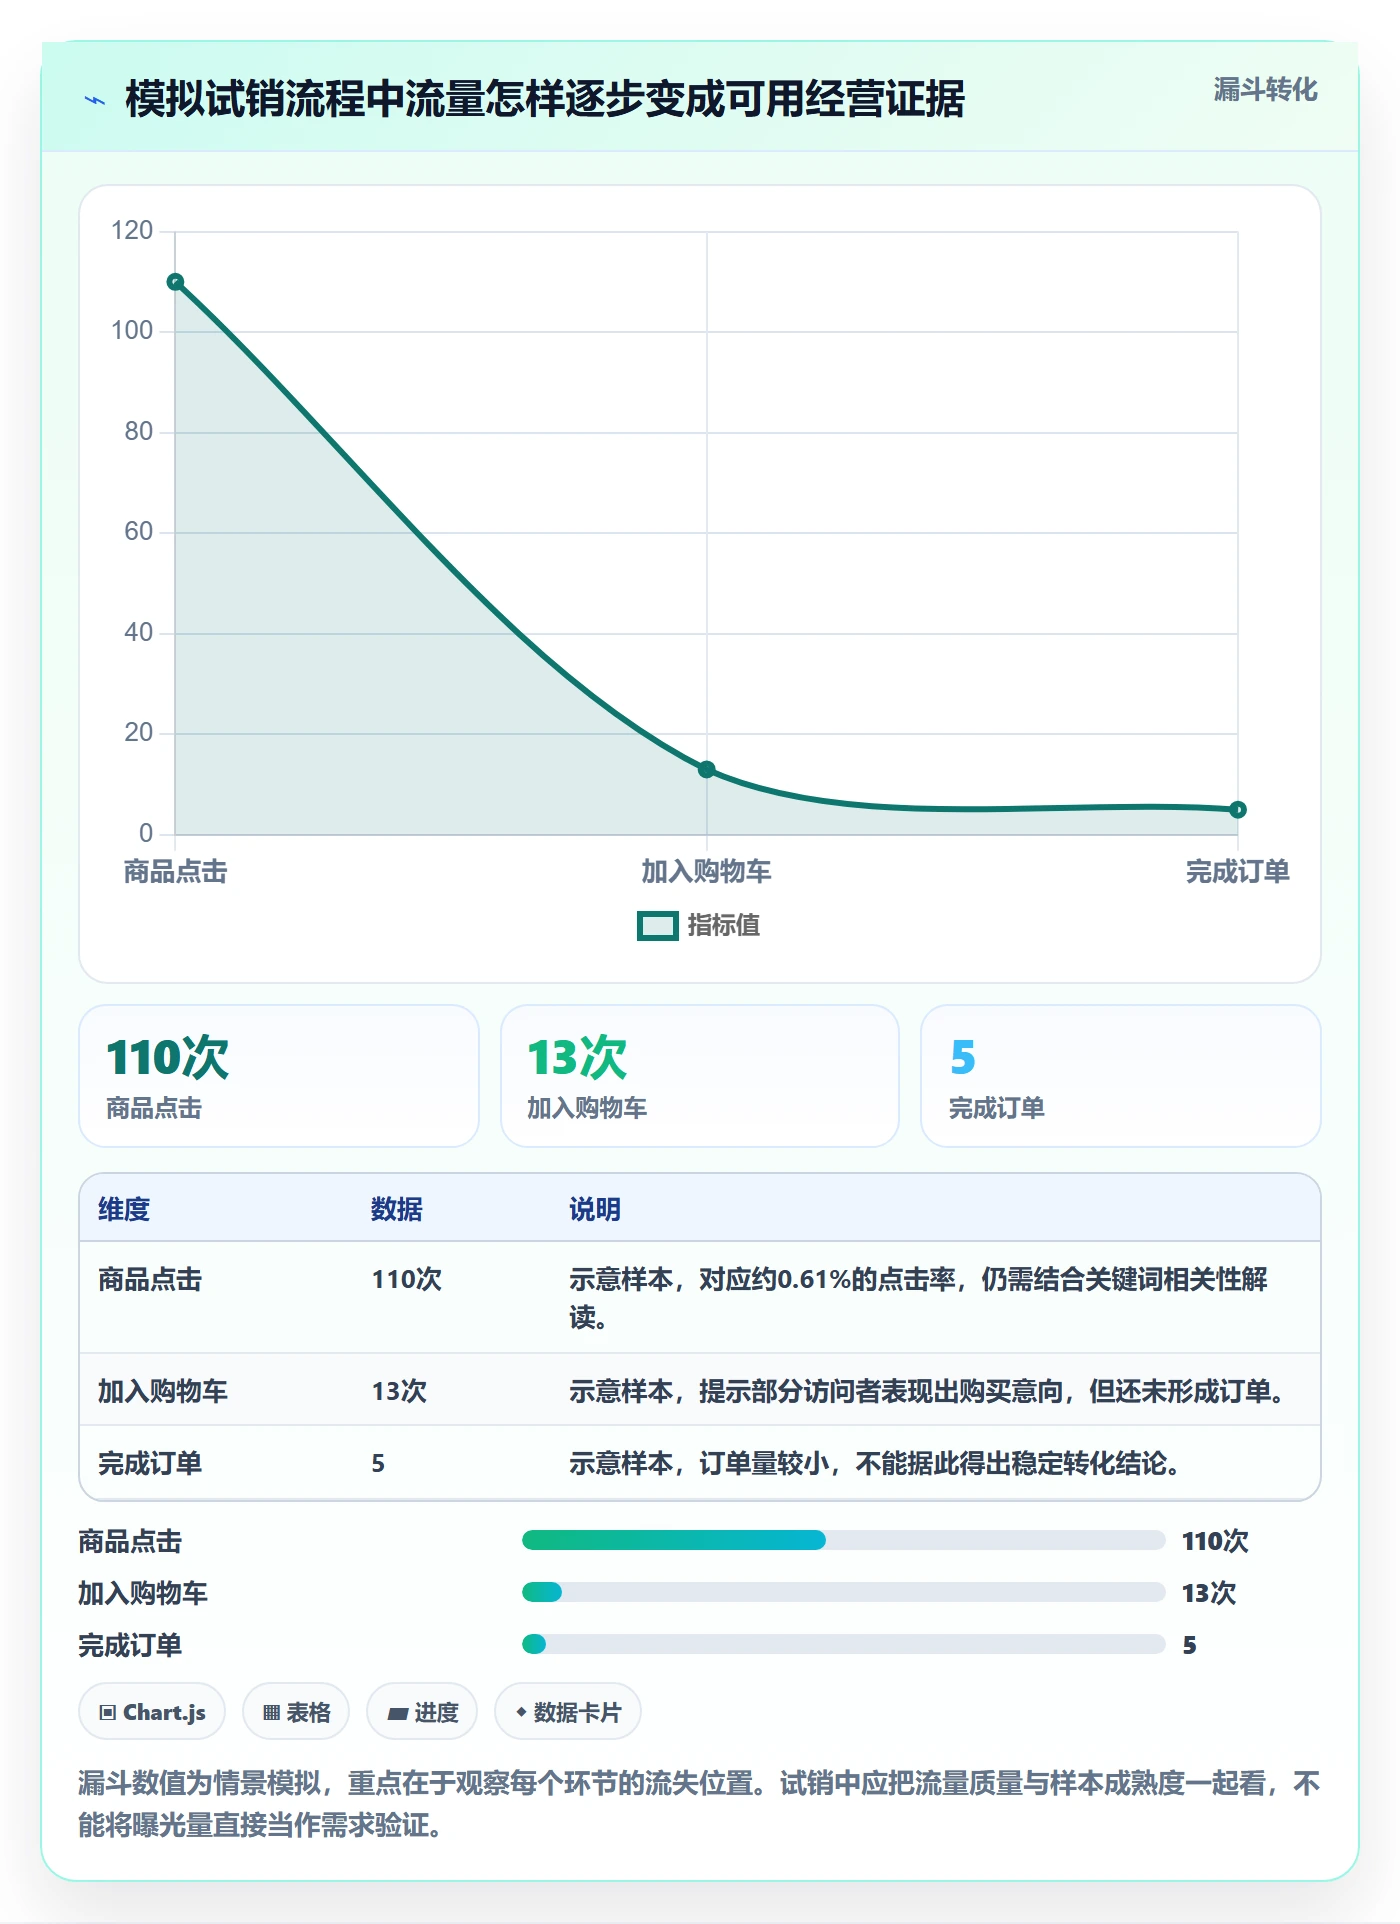
Task: Click the title 模拟试销流程中流量怎样逐步变成可用经营证据
Action: pos(545,99)
